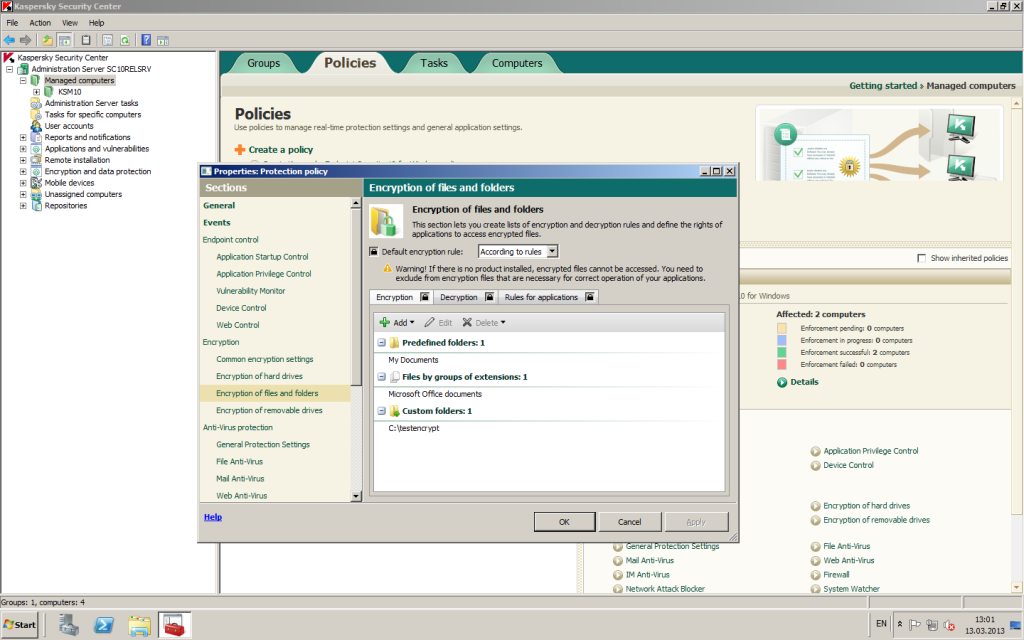The image size is (1024, 640).
Task: Click the Create a policy link
Action: point(281,150)
